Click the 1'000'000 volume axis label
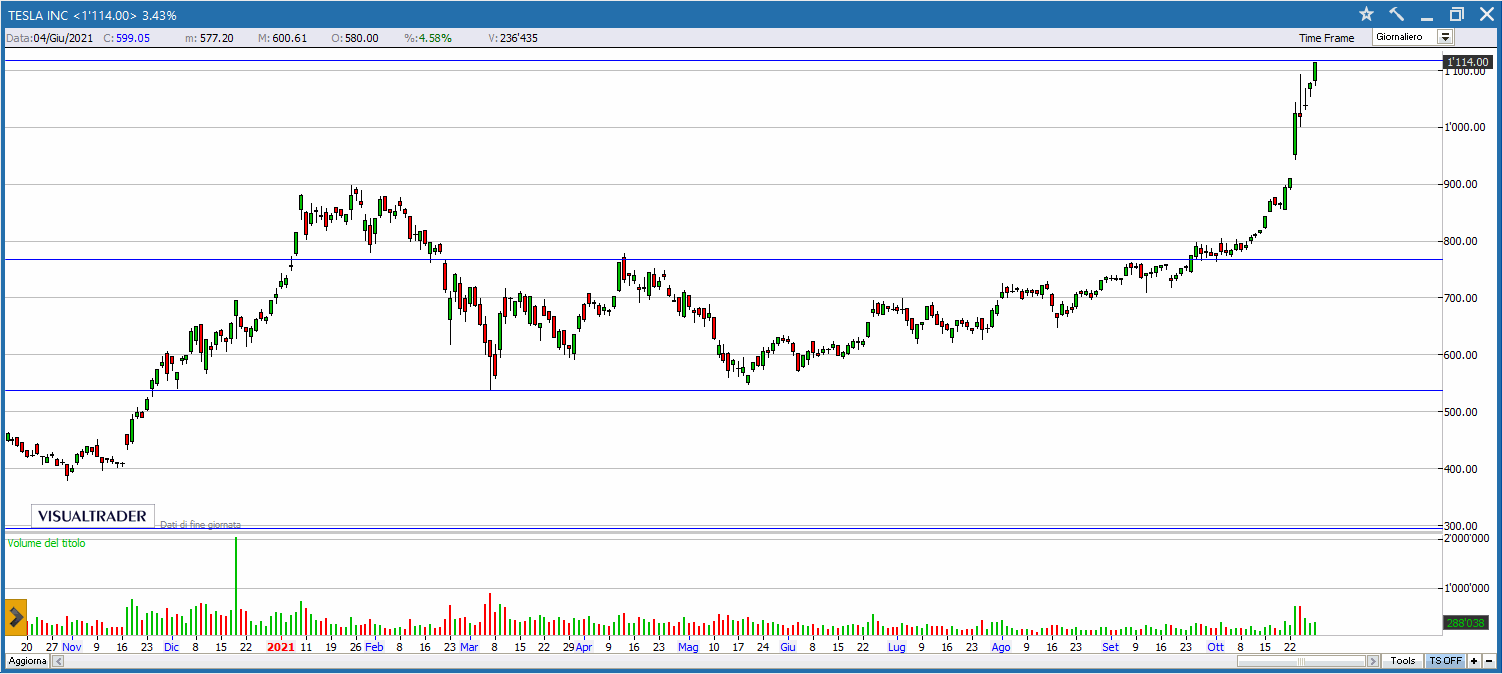This screenshot has height=674, width=1502. [1466, 588]
